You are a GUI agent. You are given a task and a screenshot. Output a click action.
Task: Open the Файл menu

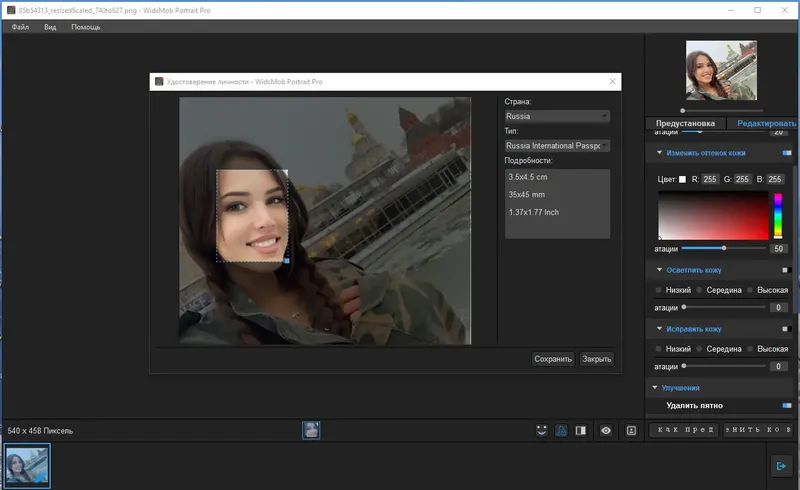click(x=20, y=27)
